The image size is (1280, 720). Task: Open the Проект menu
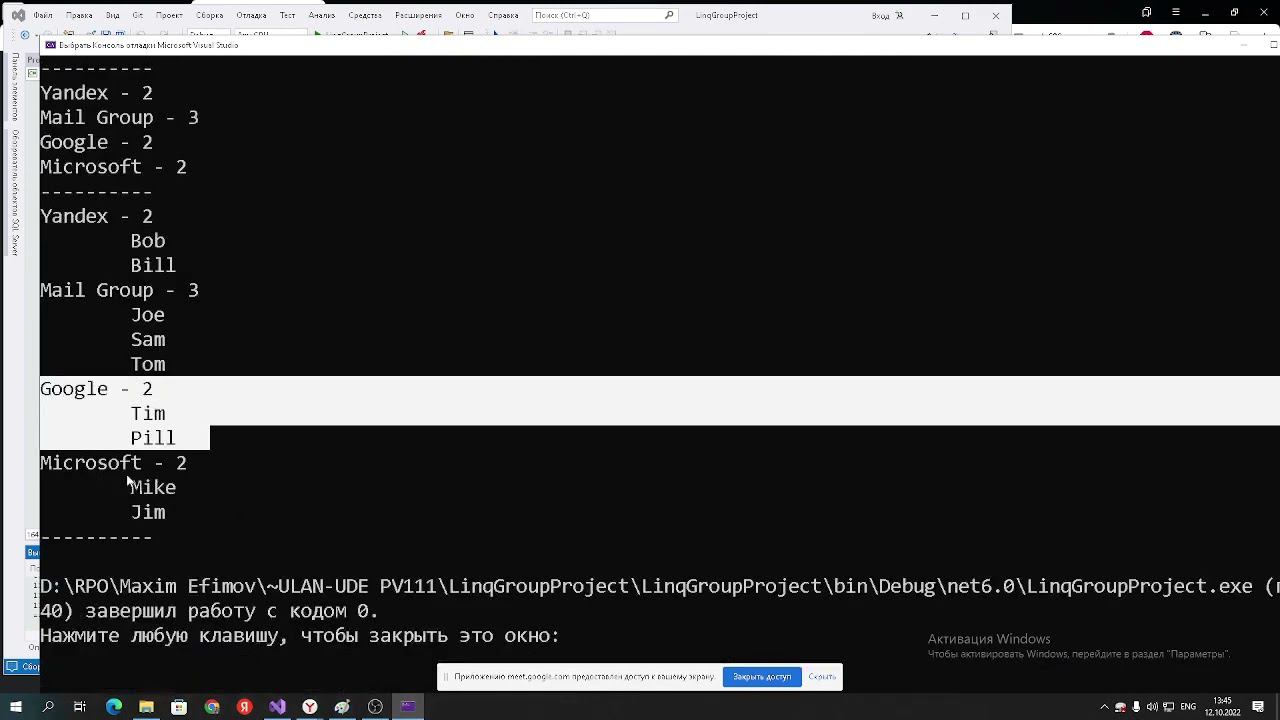click(169, 15)
